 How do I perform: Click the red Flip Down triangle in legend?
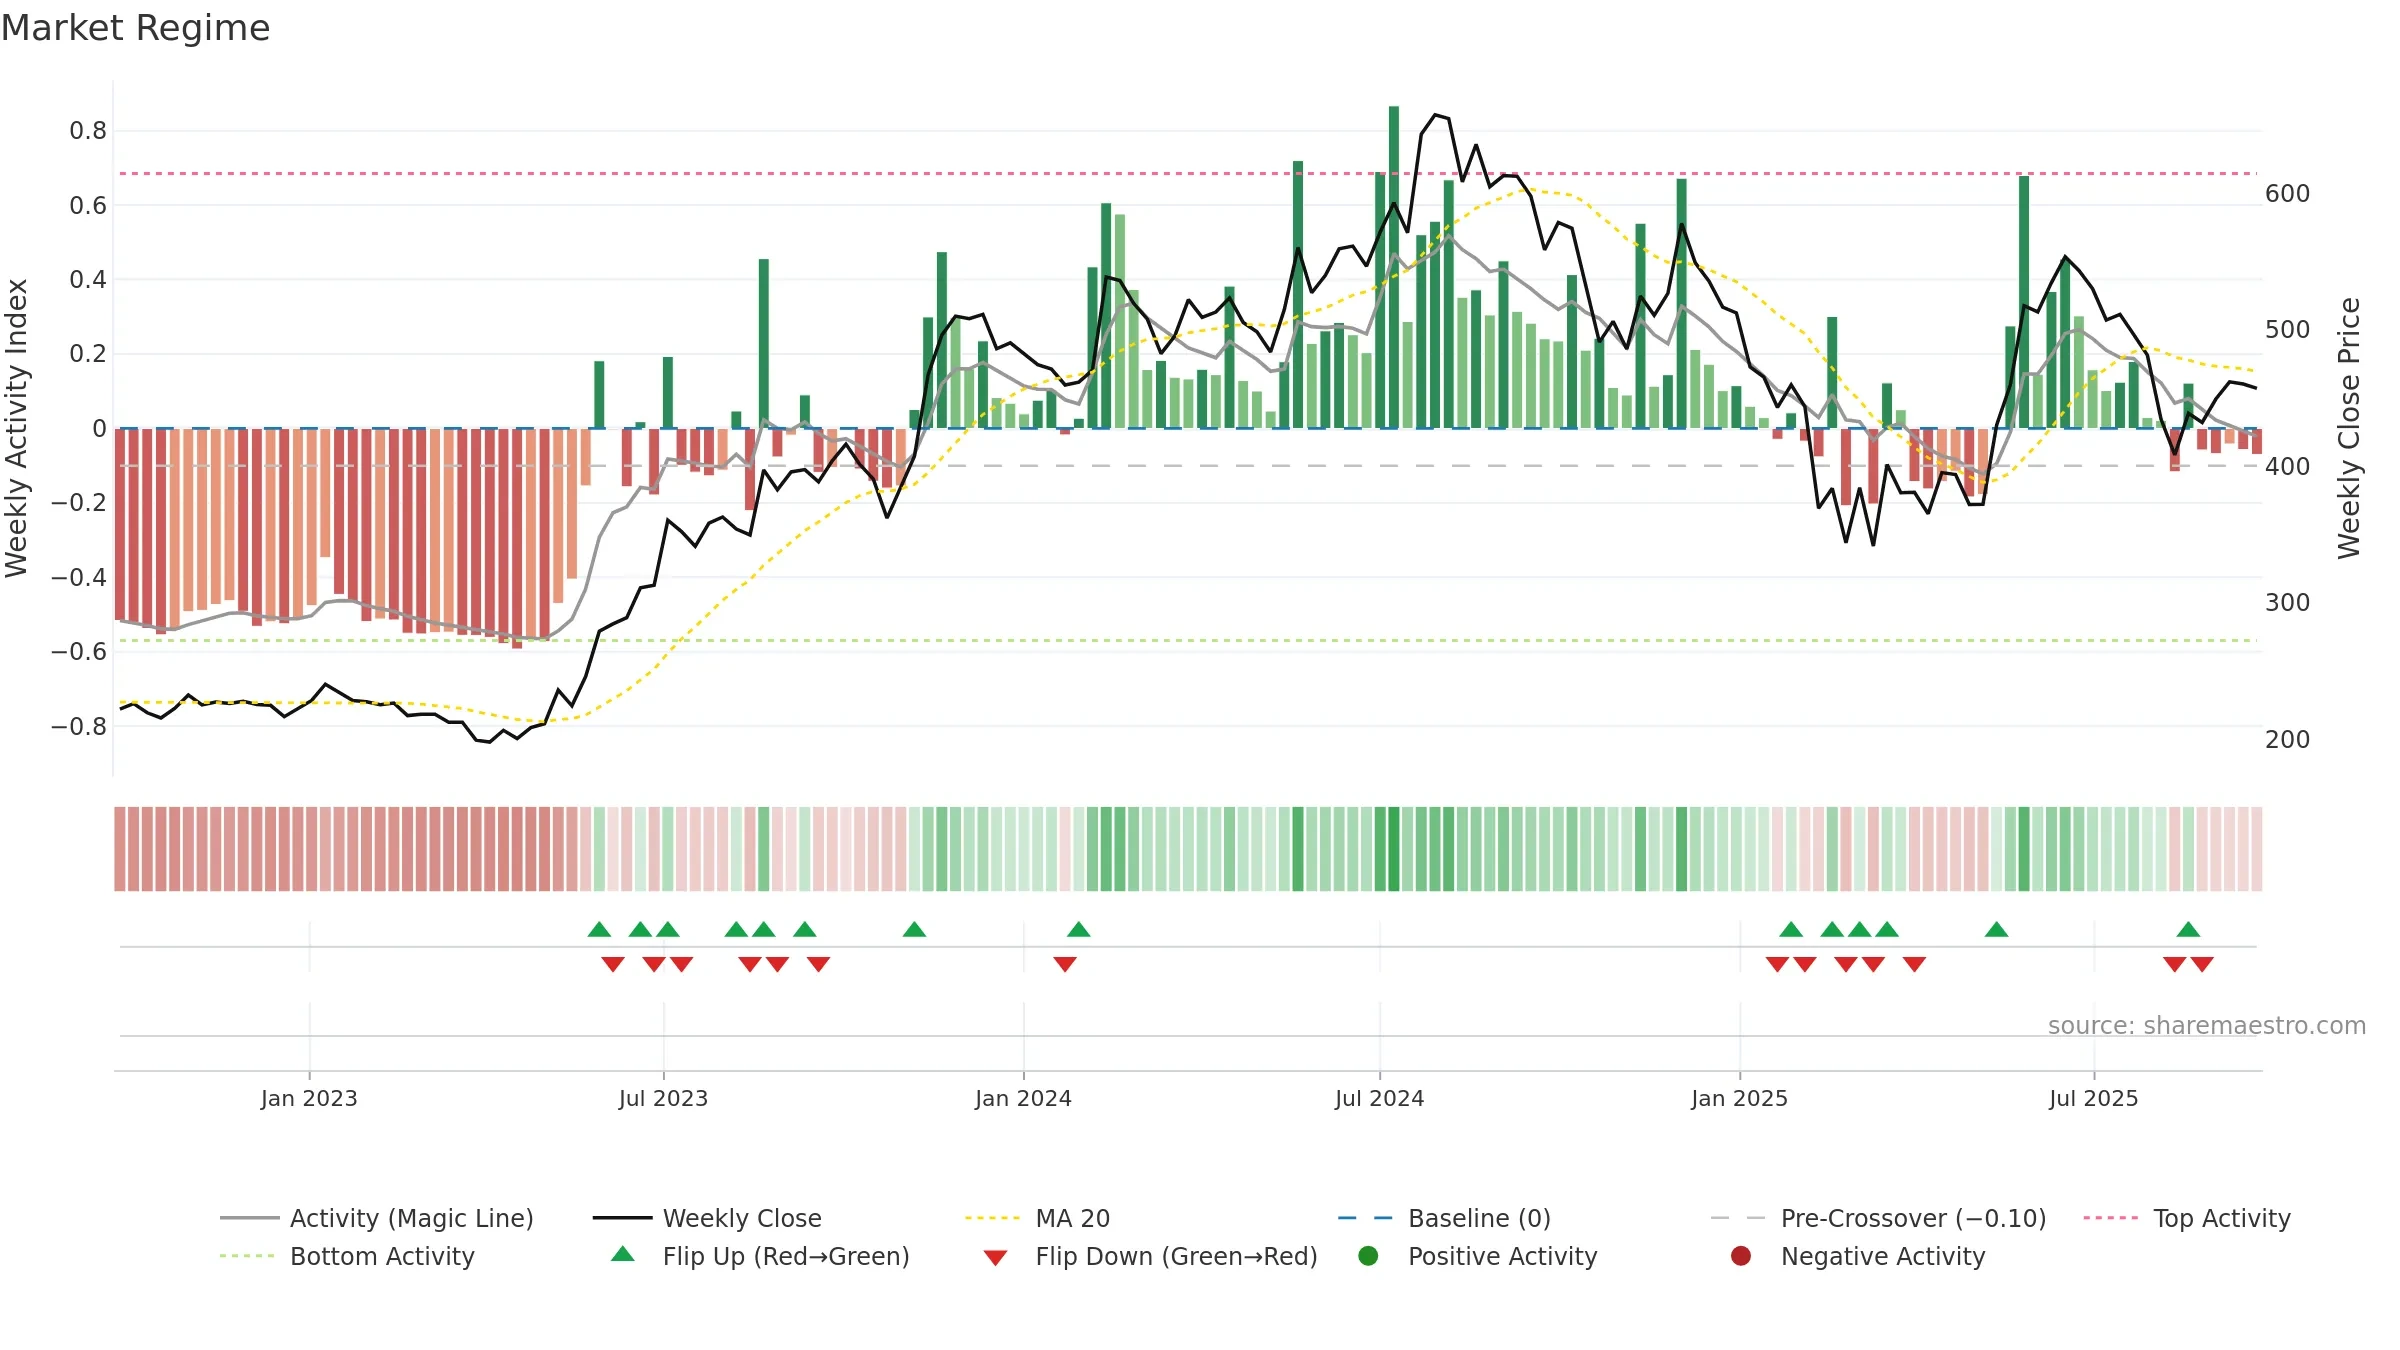995,1258
